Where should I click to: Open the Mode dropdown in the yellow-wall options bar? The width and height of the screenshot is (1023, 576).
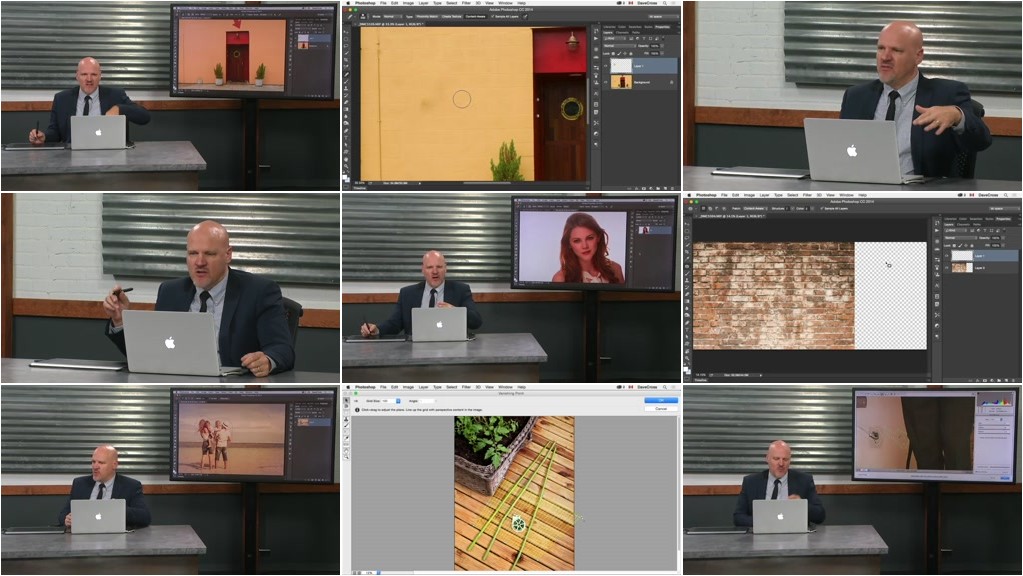[x=393, y=16]
